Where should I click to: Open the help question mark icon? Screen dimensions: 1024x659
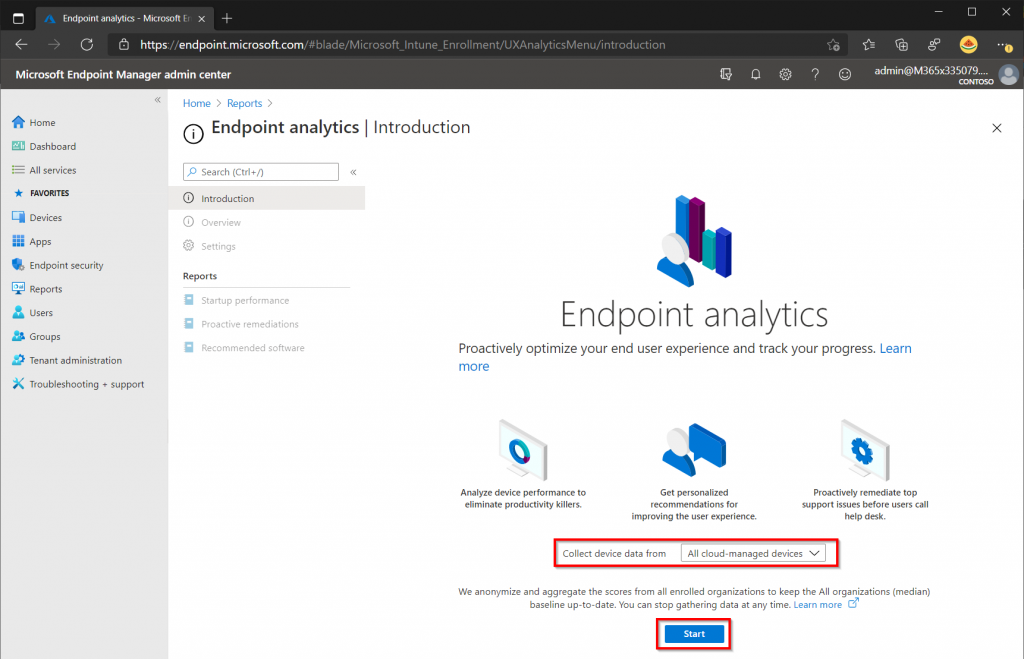pyautogui.click(x=815, y=74)
